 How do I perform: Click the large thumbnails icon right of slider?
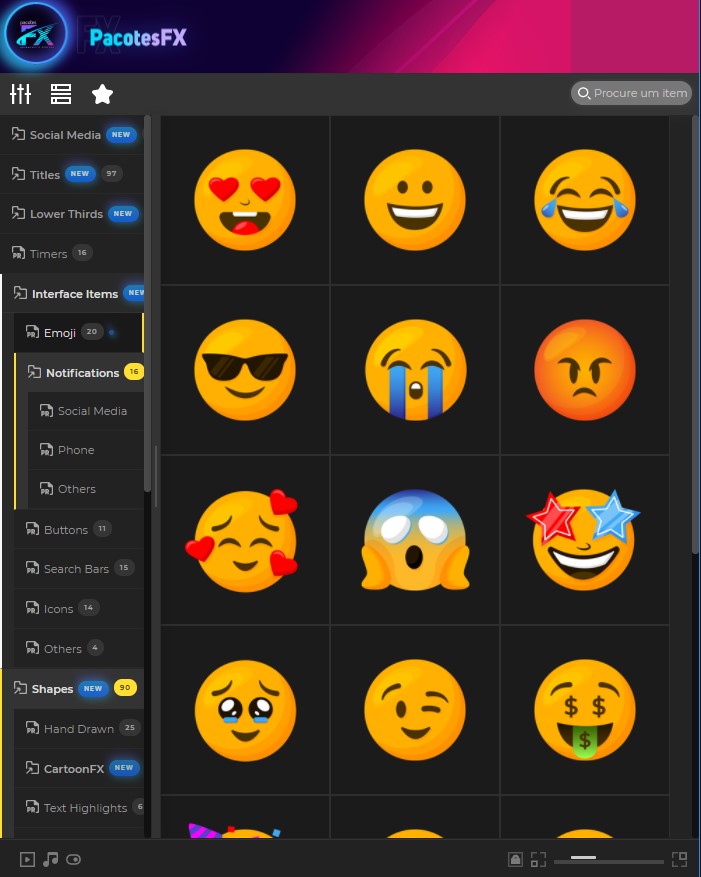coord(679,859)
